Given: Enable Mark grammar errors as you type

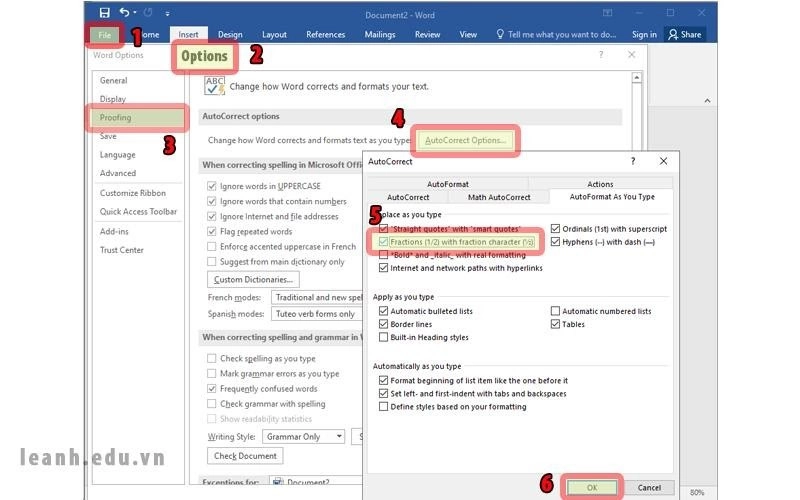Looking at the screenshot, I should tap(212, 373).
